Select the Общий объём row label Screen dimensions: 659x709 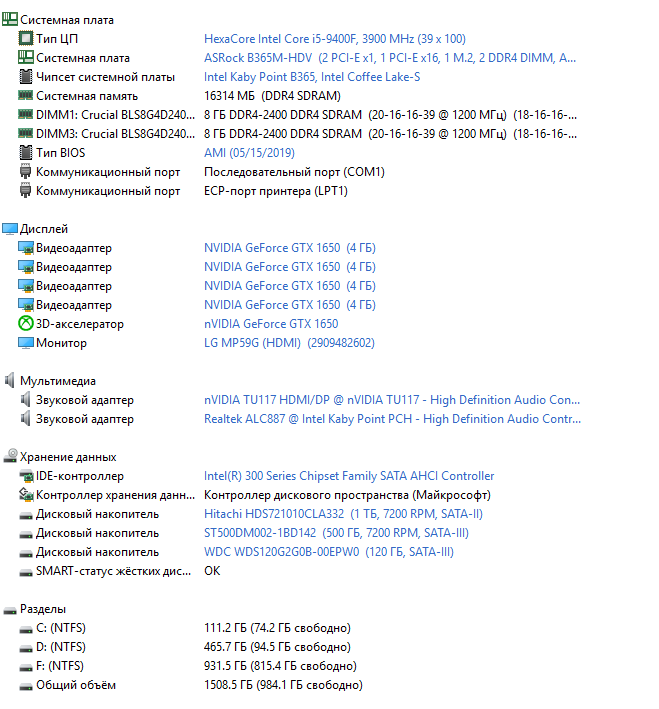pos(76,685)
